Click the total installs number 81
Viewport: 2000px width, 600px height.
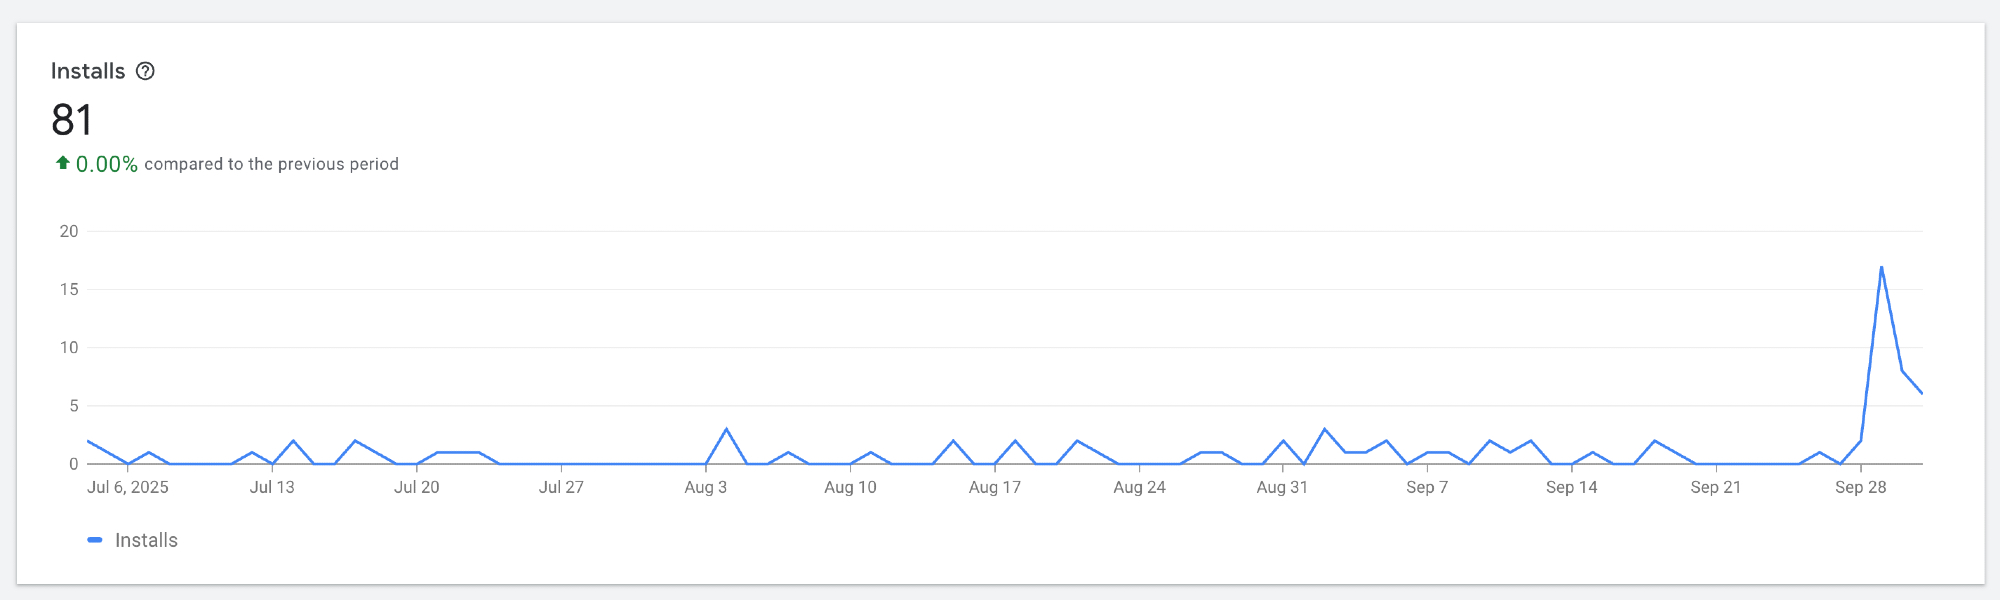(x=72, y=121)
